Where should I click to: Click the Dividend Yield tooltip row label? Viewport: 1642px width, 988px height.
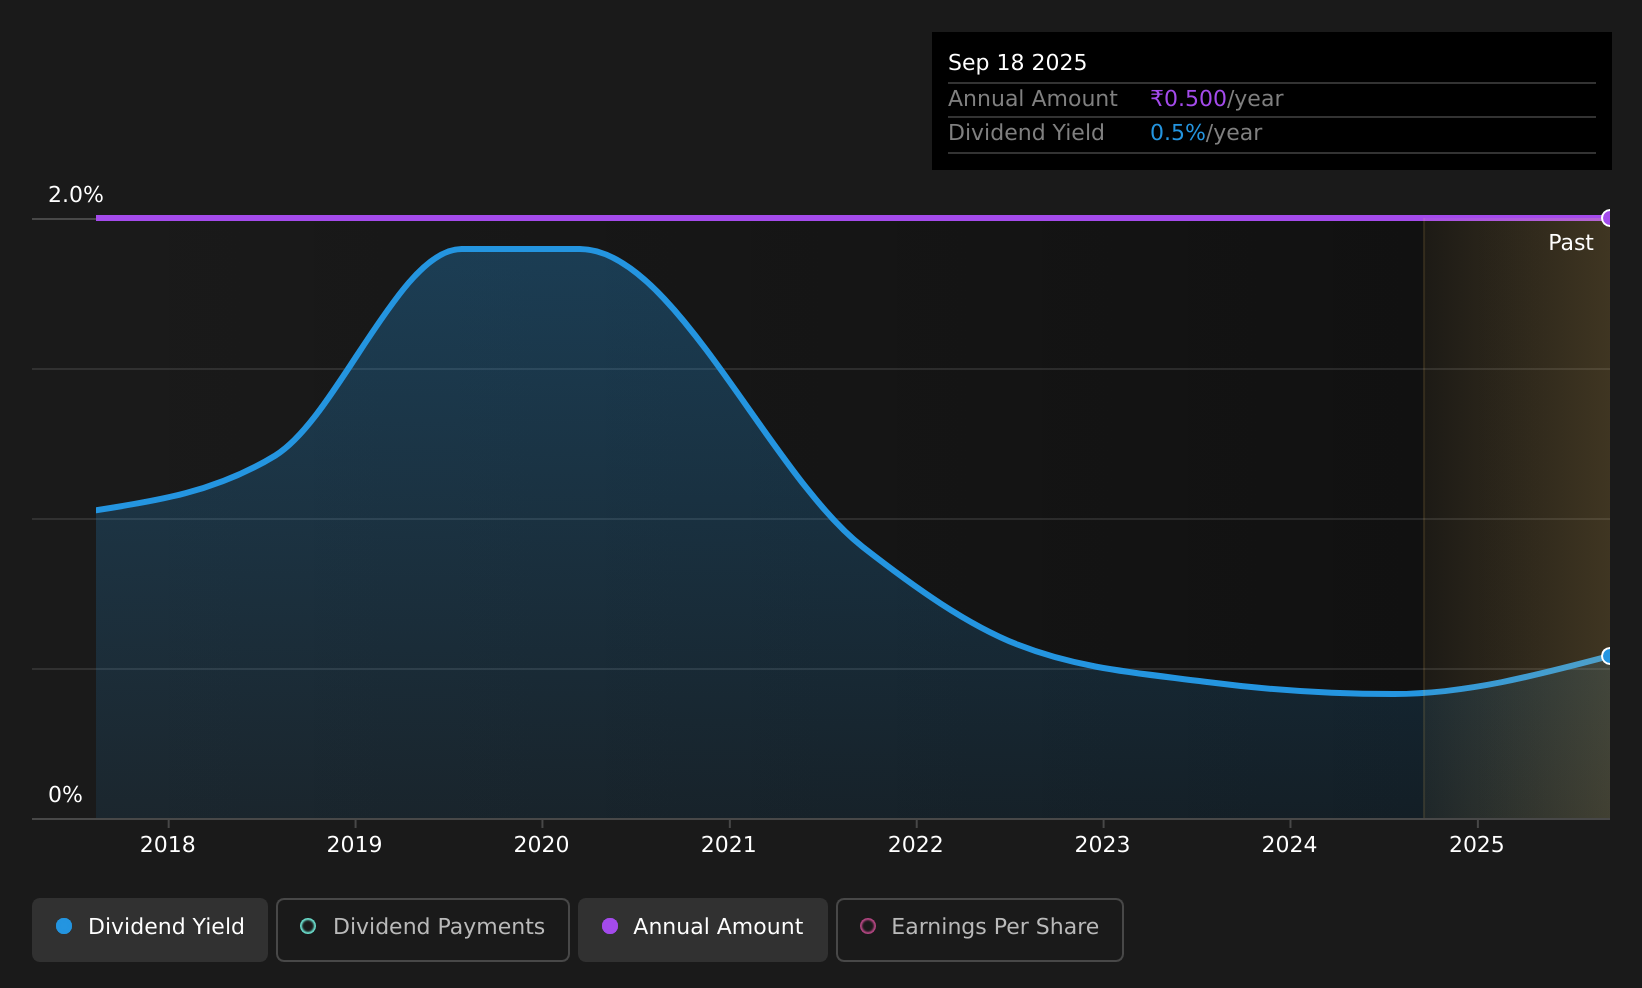(x=1026, y=133)
